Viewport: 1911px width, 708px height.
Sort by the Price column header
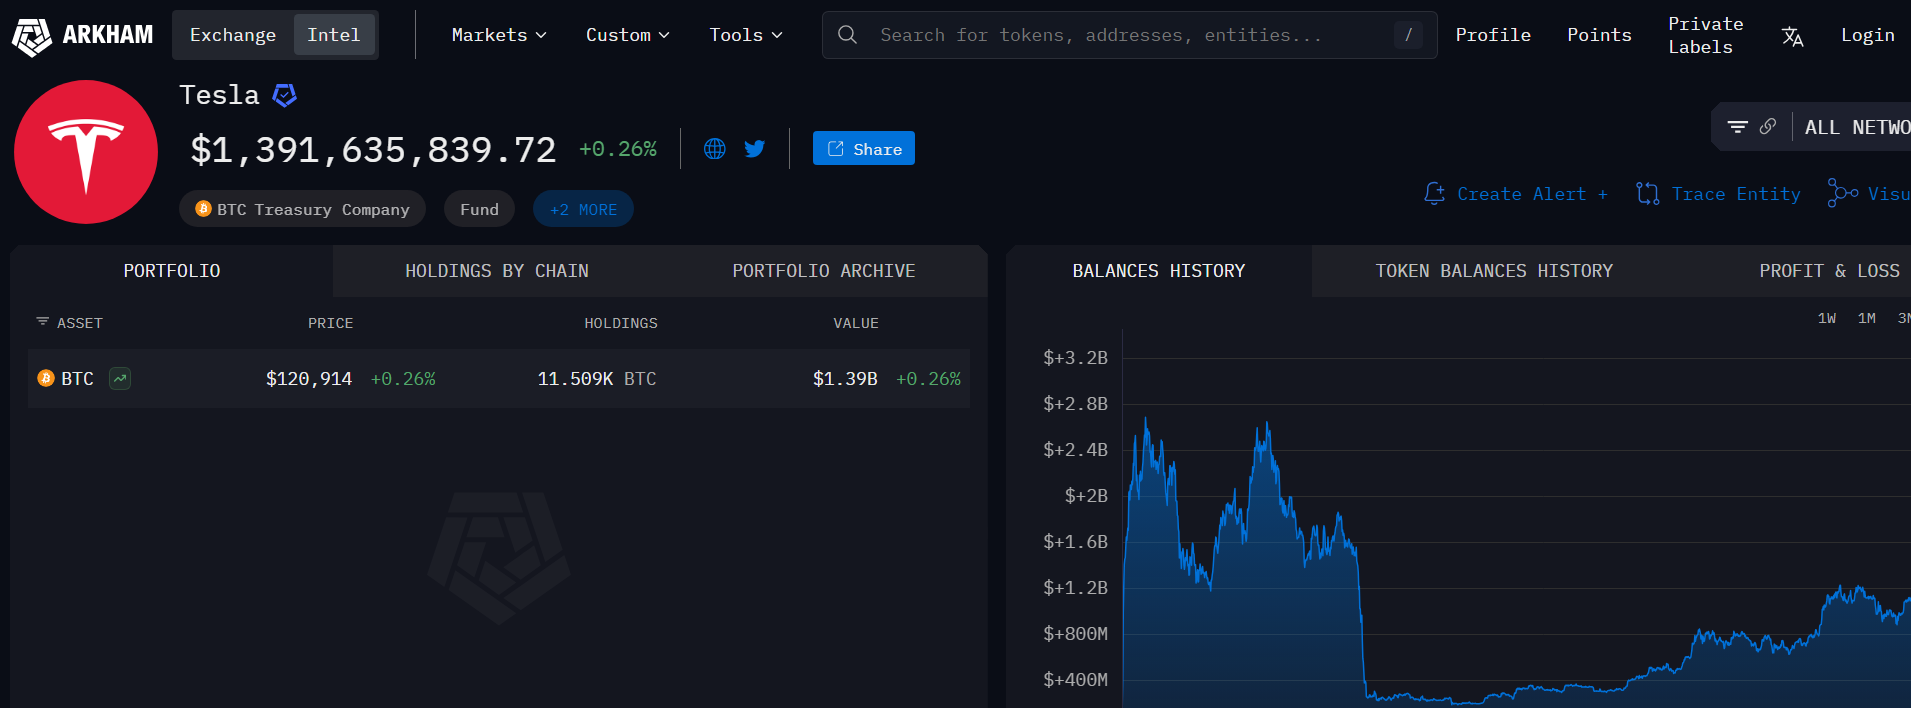[330, 323]
